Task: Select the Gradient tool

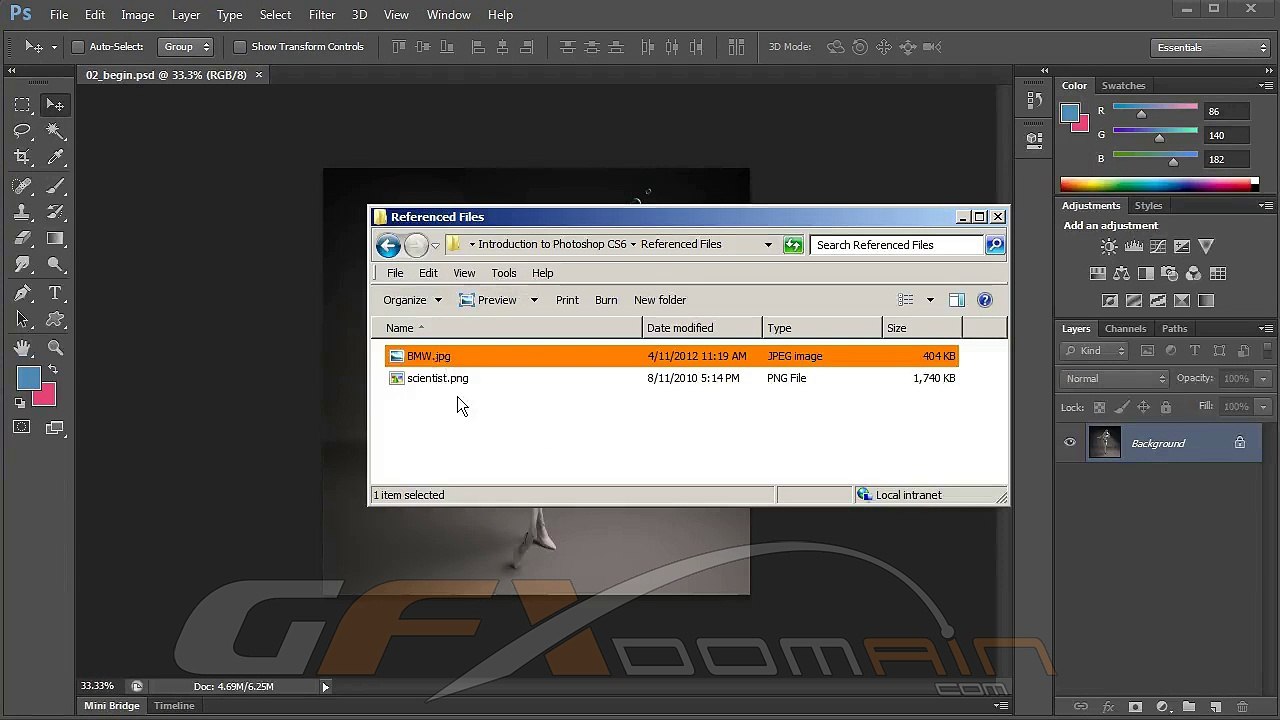Action: [x=56, y=238]
